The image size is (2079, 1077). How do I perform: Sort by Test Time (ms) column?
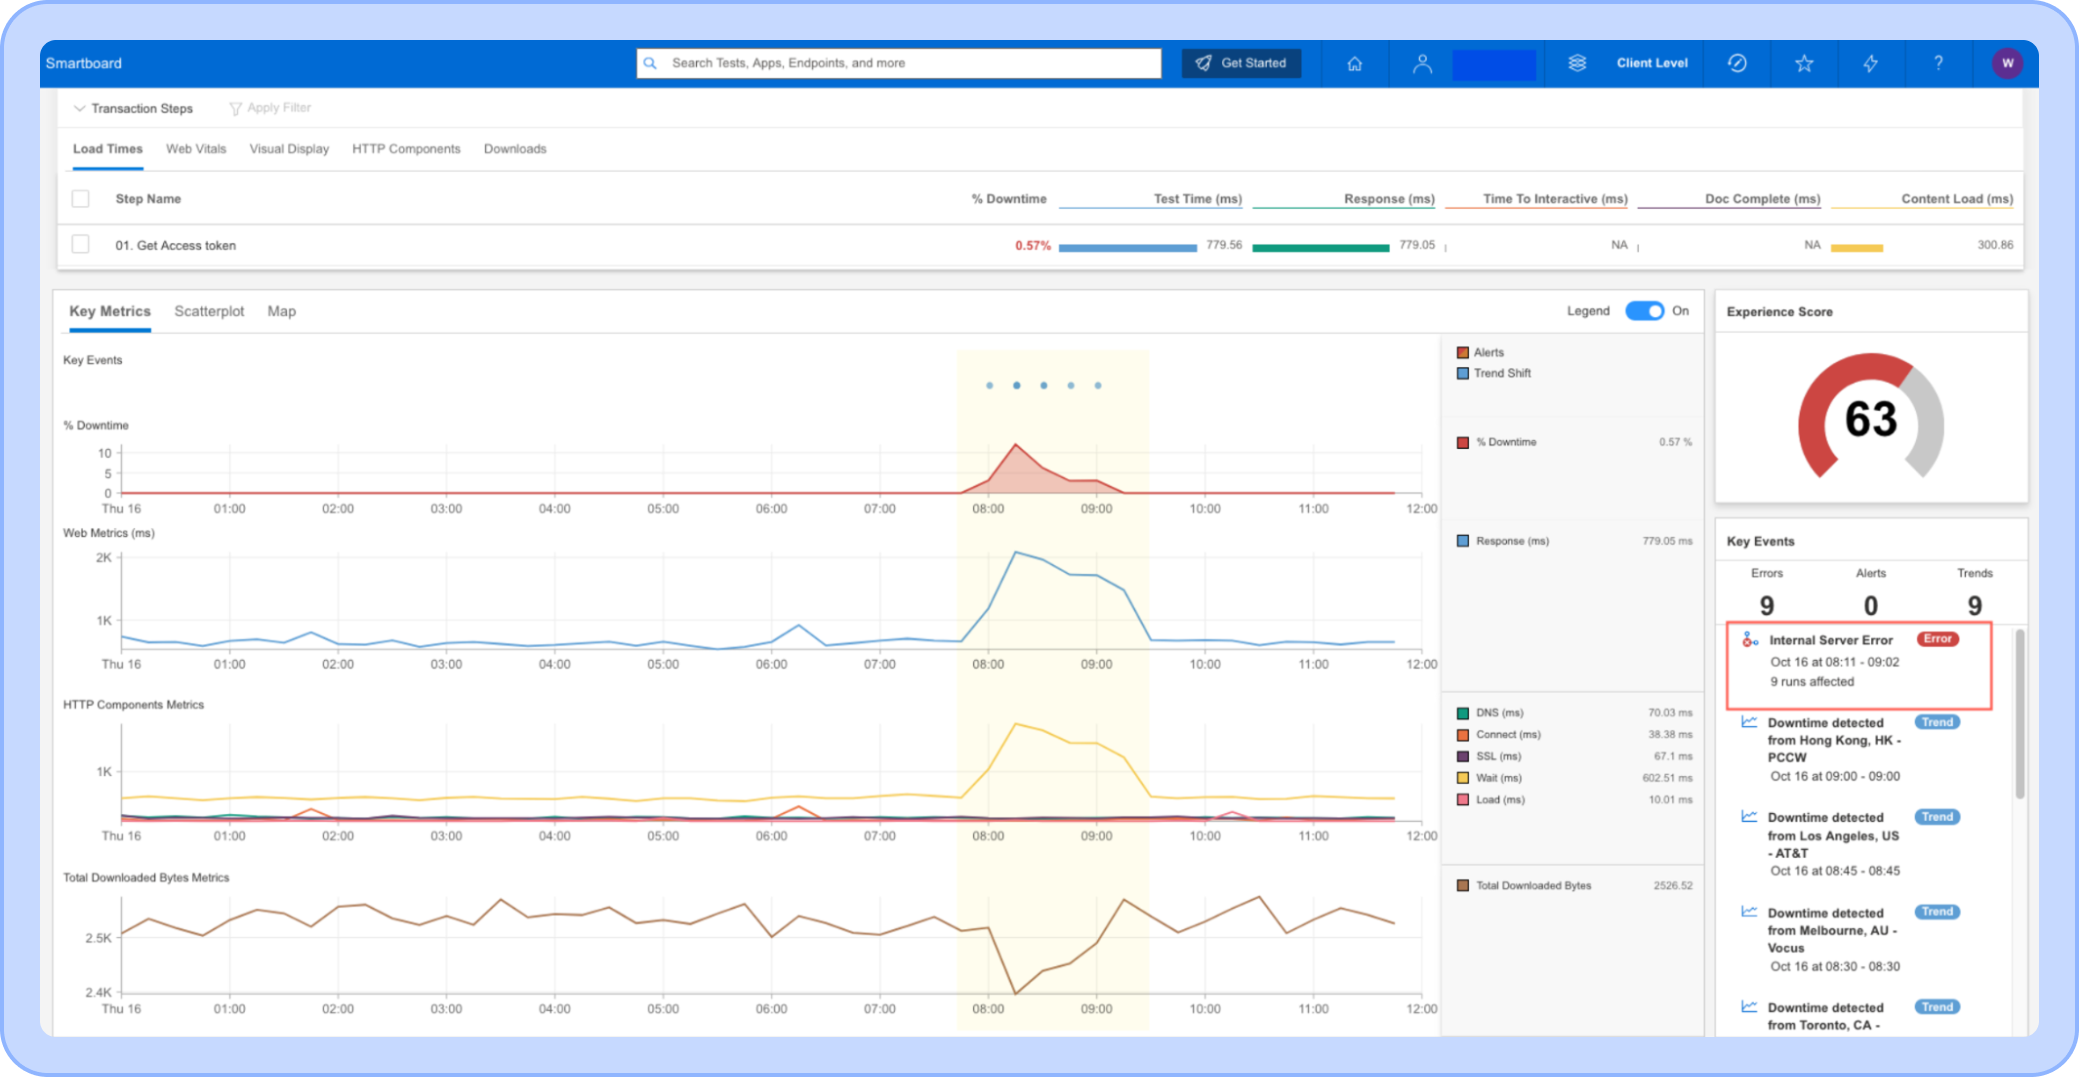coord(1197,199)
